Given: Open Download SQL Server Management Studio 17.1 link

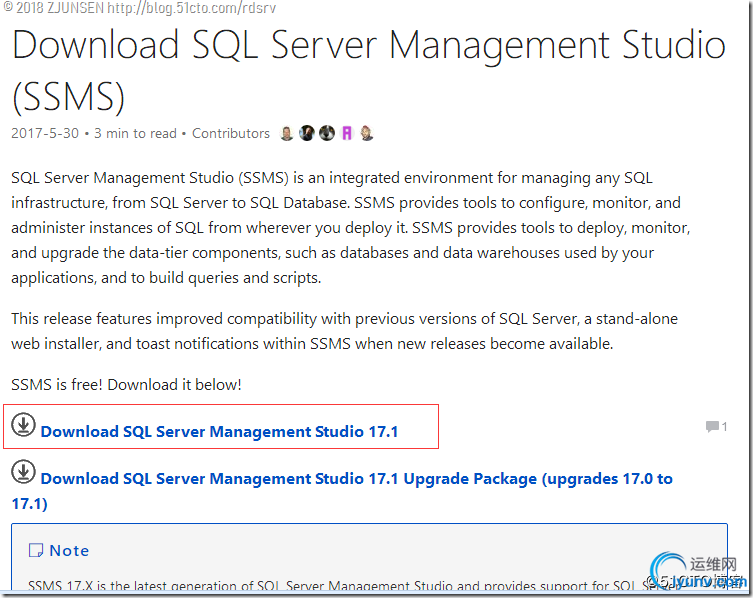Looking at the screenshot, I should tap(219, 431).
